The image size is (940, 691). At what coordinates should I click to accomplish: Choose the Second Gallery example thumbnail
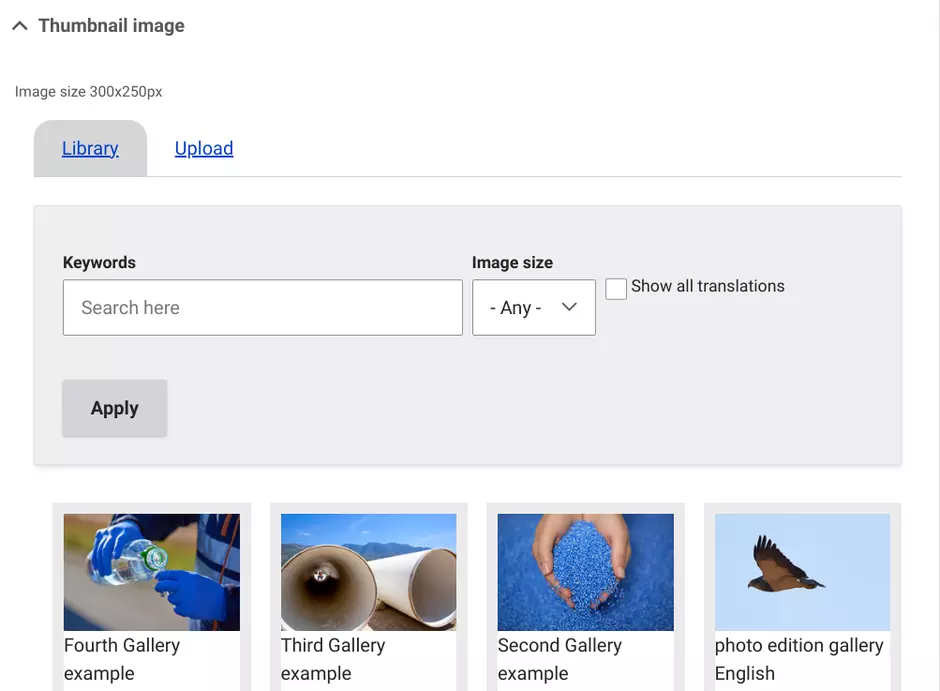coord(584,572)
